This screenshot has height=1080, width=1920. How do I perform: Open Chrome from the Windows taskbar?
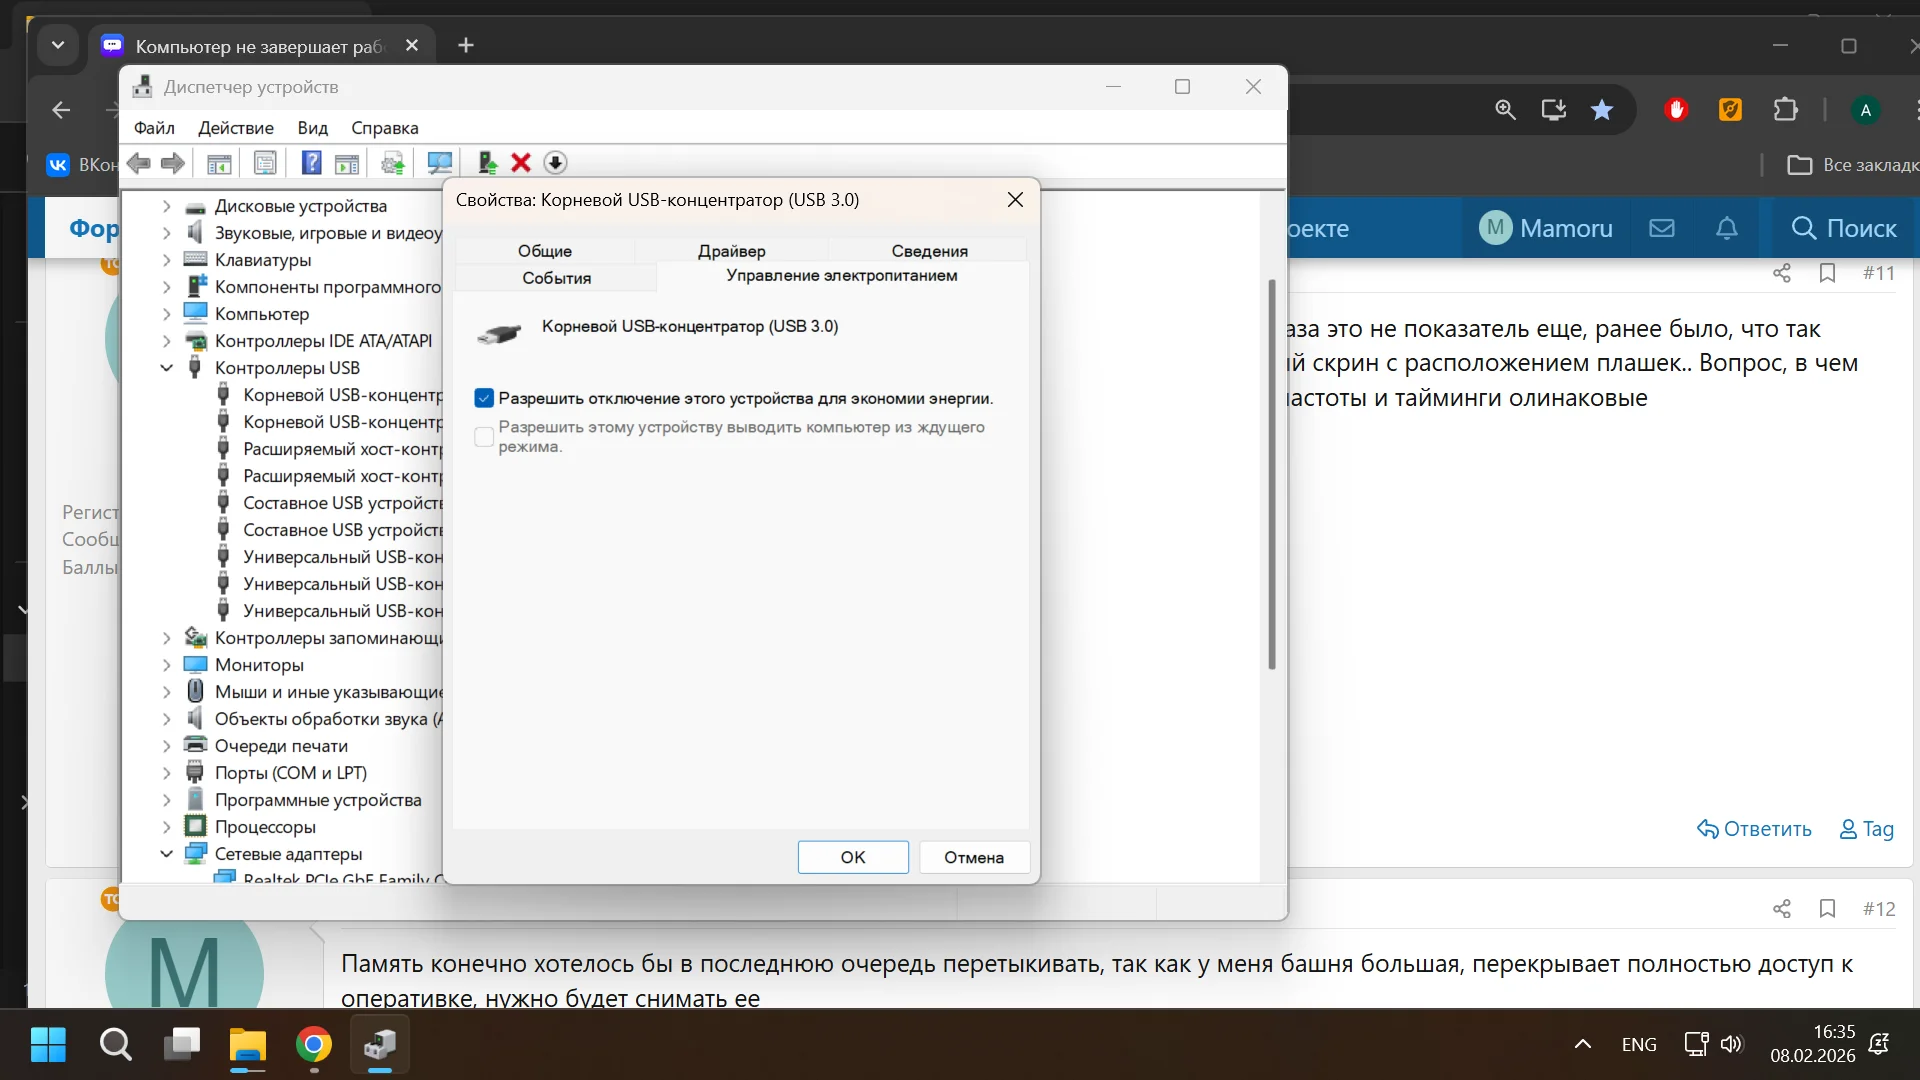[314, 1045]
